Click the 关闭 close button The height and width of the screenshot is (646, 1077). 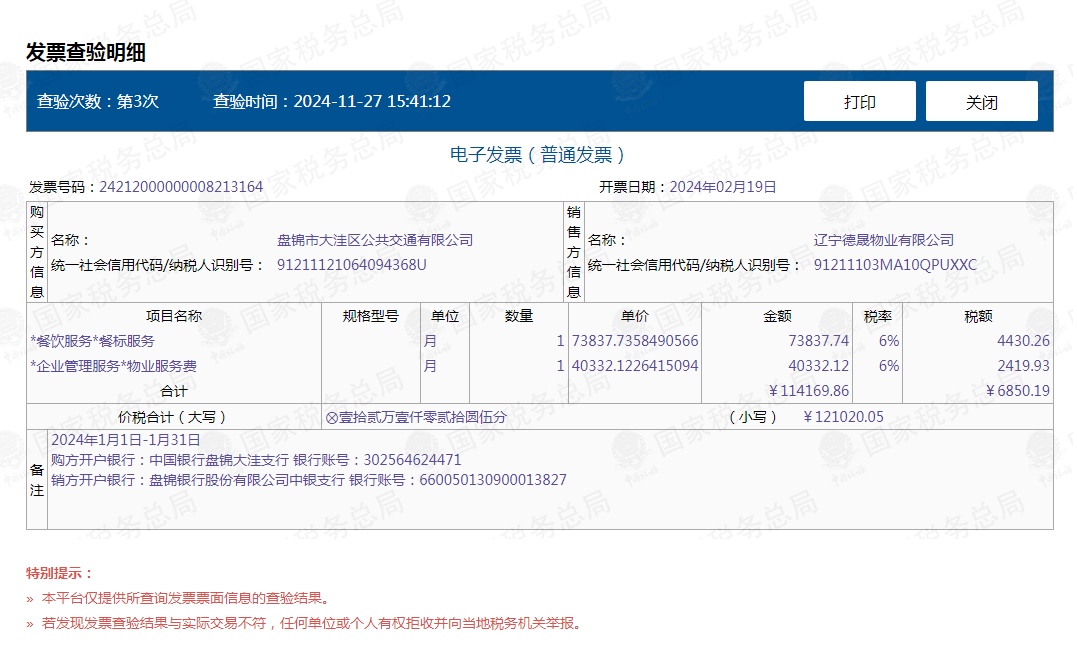[982, 102]
